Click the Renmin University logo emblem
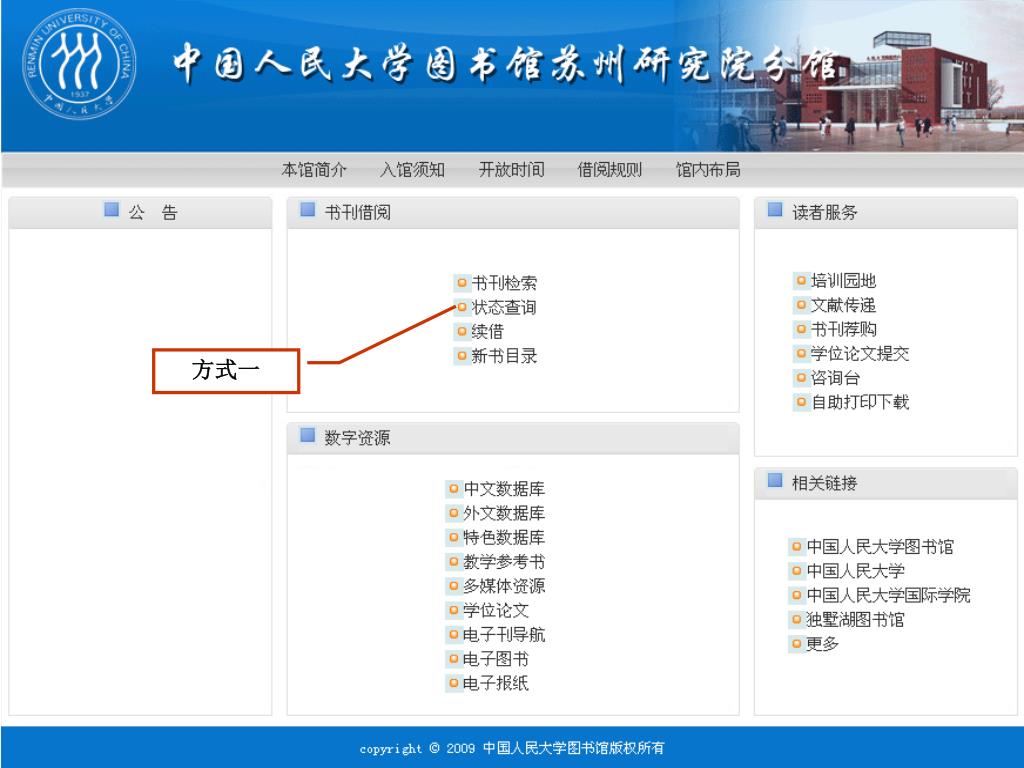This screenshot has height=768, width=1024. coord(79,63)
